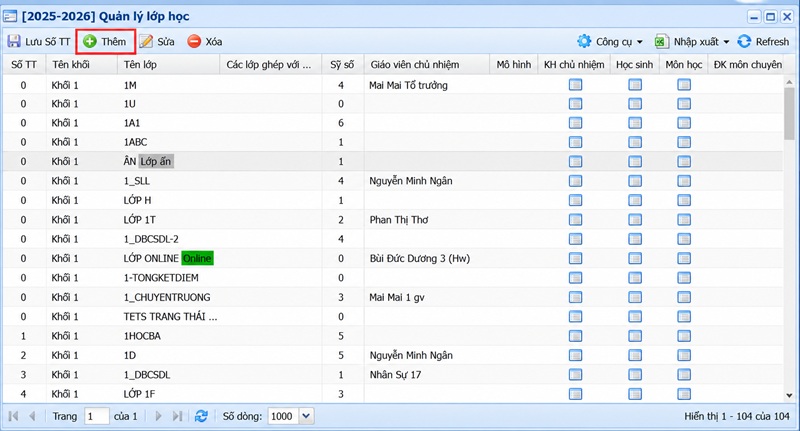Select class name 1-TONGKETDIEM
This screenshot has width=800, height=431.
[x=161, y=278]
